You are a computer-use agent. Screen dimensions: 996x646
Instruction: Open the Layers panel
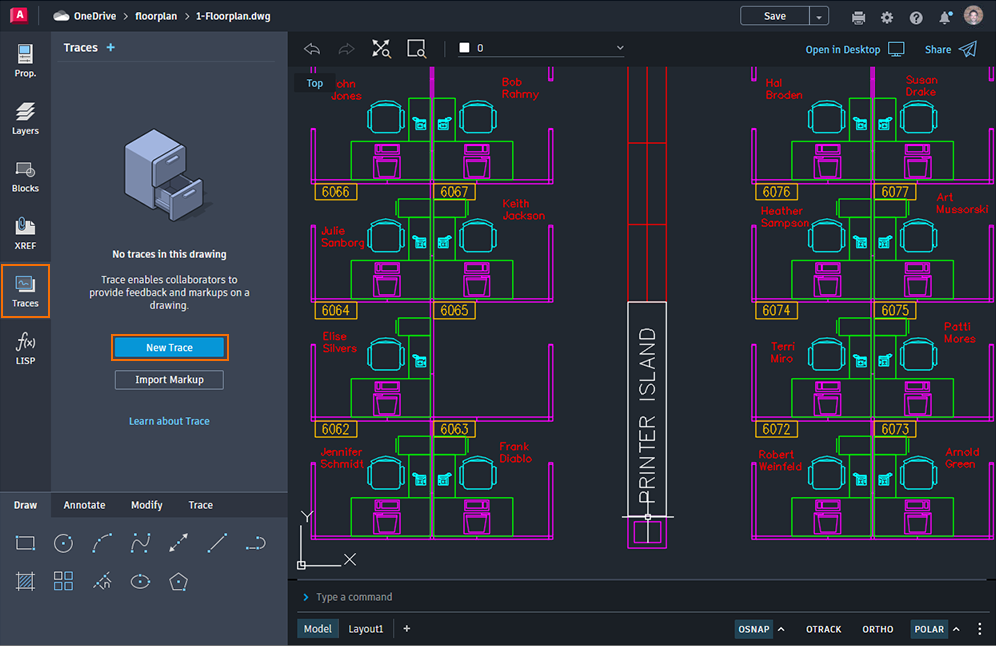tap(25, 118)
